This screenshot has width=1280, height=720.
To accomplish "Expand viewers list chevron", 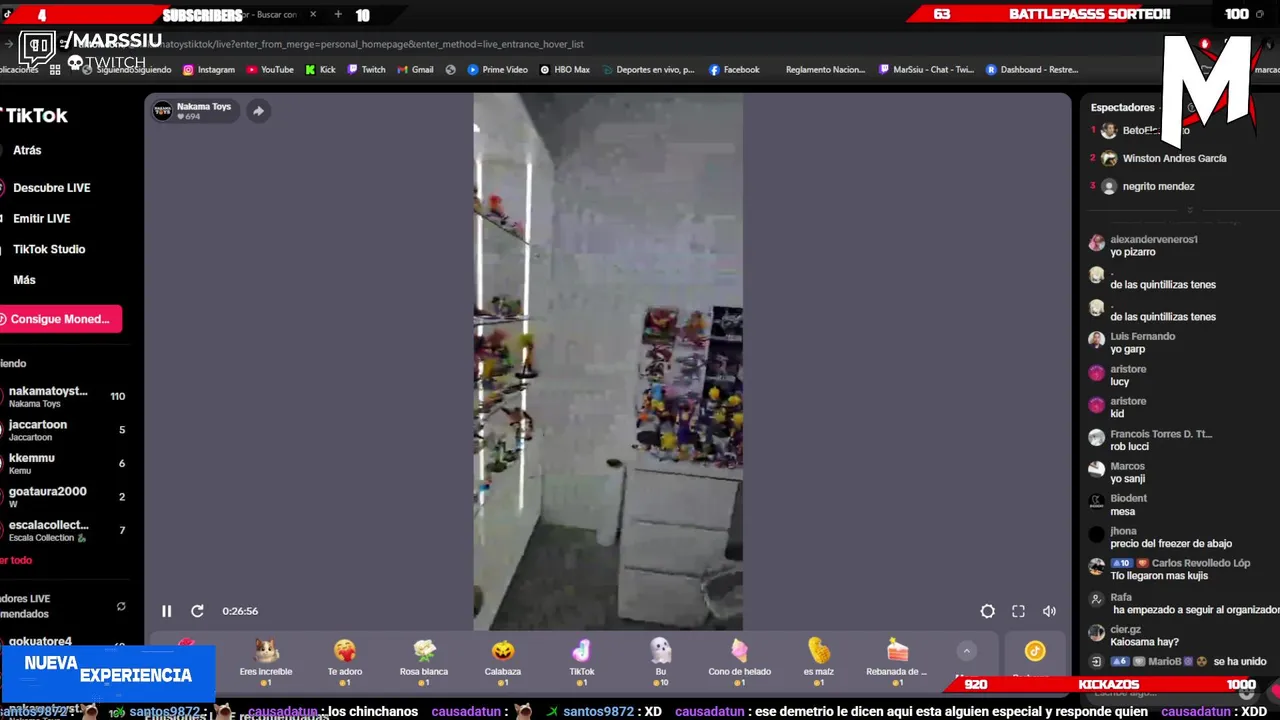I will [x=1190, y=210].
